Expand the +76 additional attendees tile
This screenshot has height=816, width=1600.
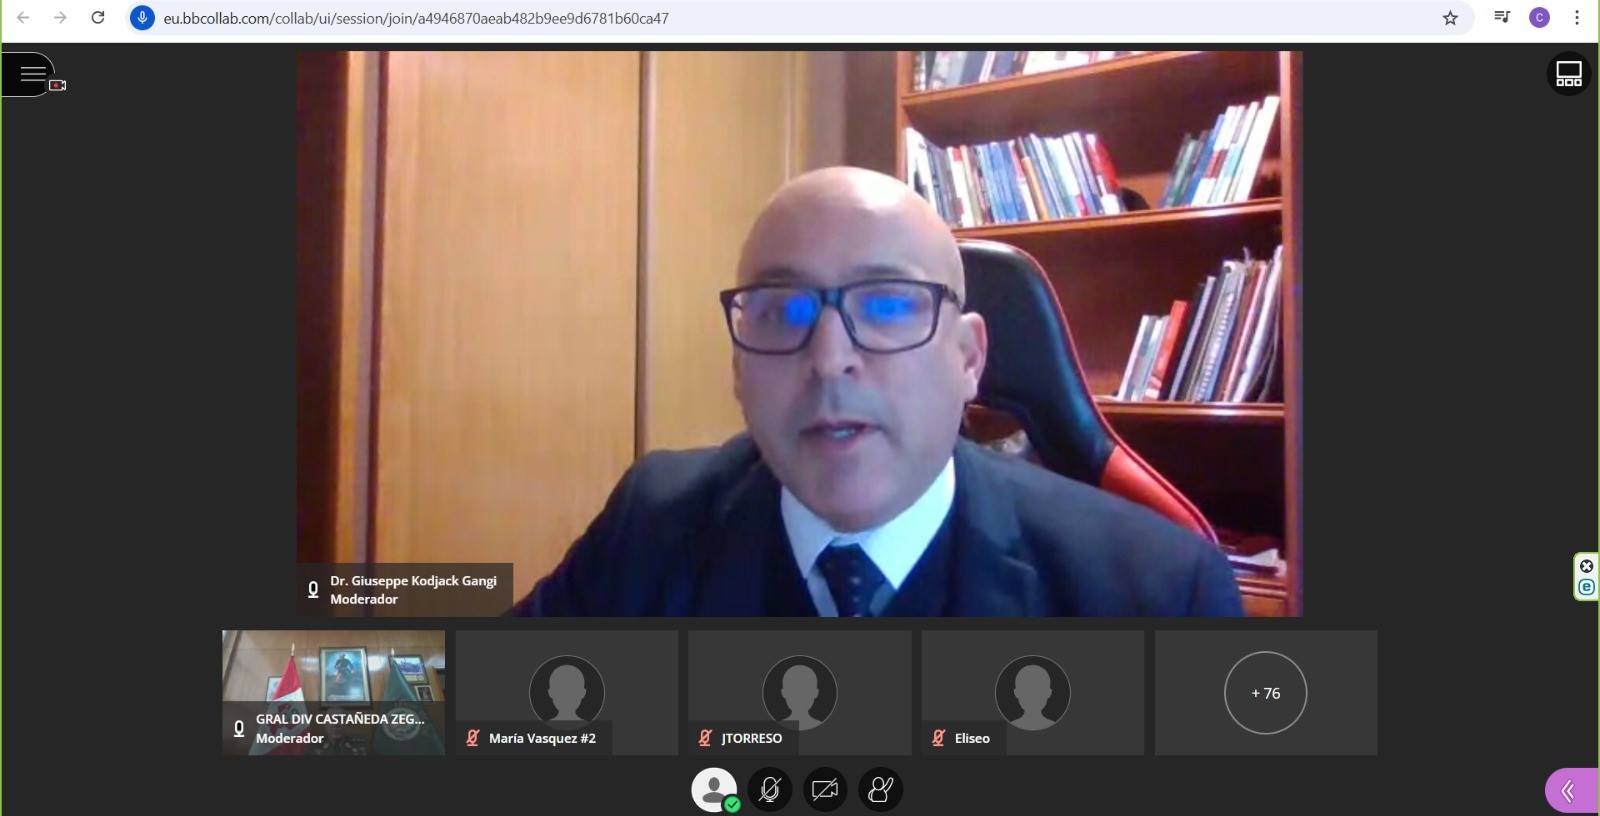tap(1265, 693)
